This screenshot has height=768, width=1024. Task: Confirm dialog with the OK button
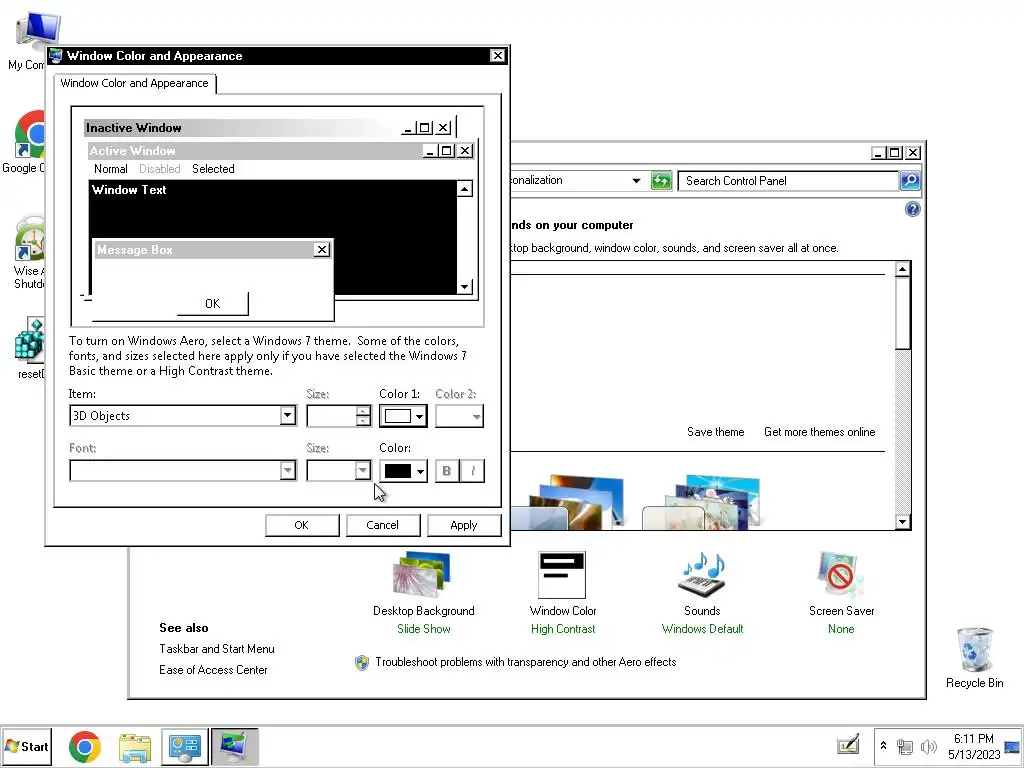[302, 525]
